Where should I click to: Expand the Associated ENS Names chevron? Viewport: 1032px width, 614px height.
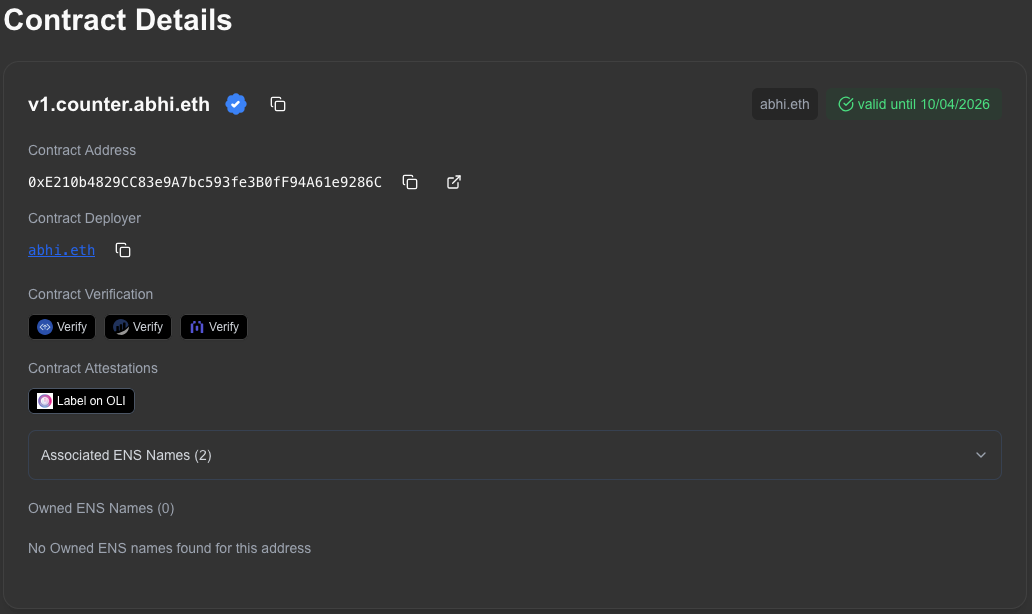[x=981, y=455]
